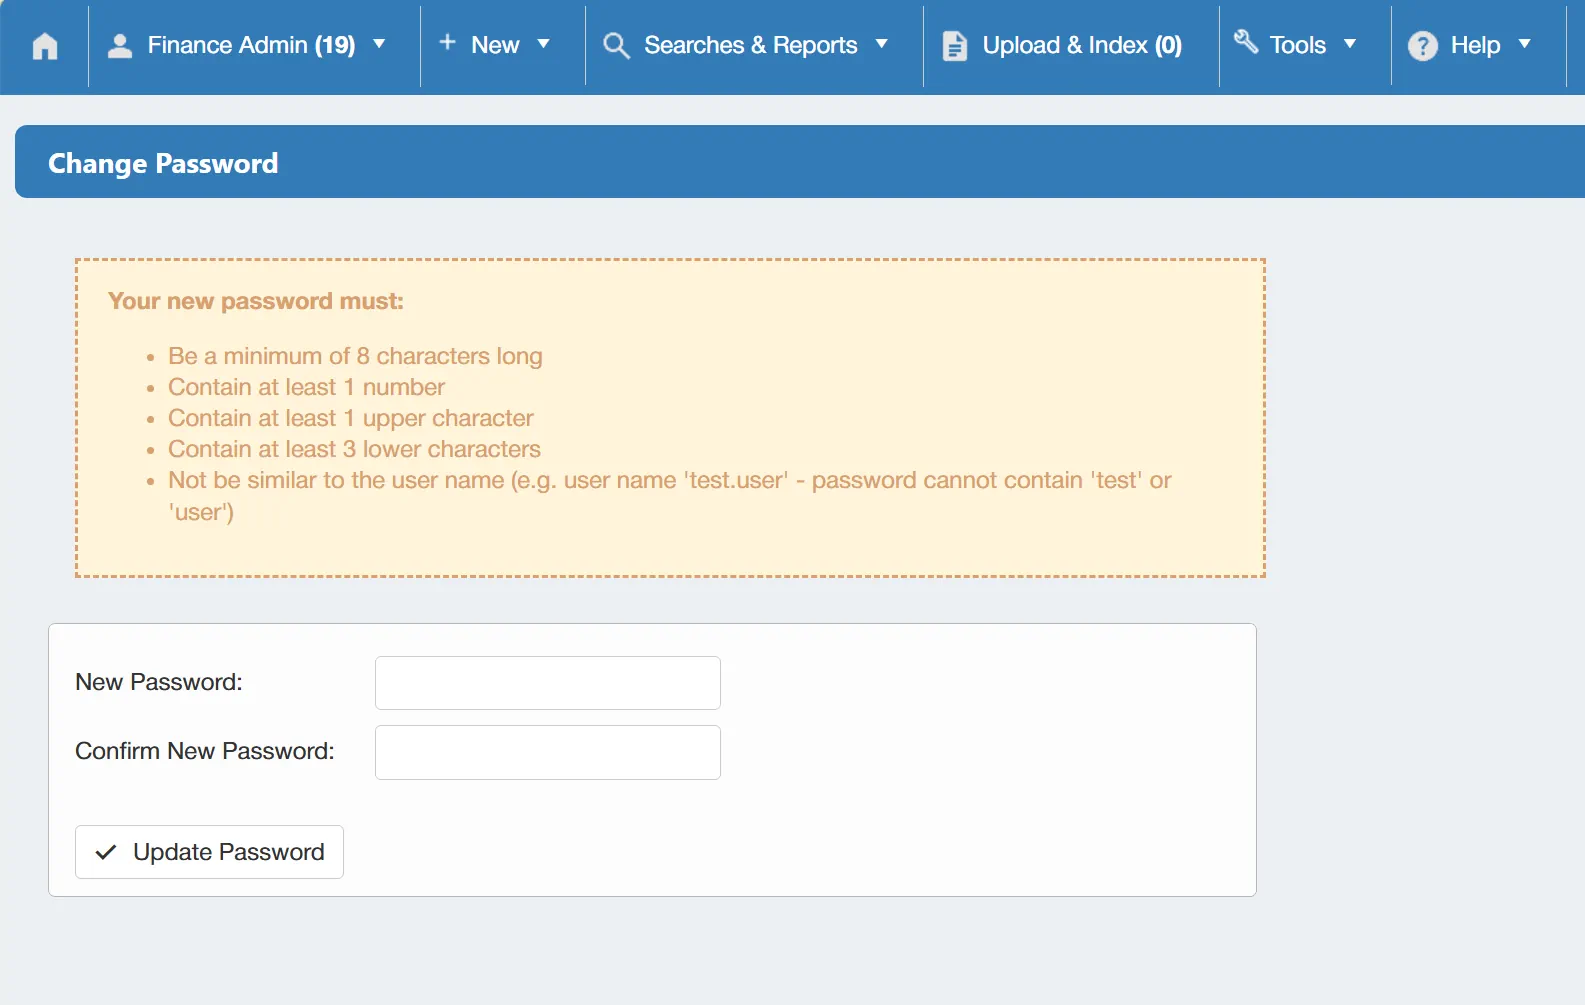This screenshot has width=1585, height=1005.
Task: Expand the Tools dropdown arrow
Action: coord(1350,44)
